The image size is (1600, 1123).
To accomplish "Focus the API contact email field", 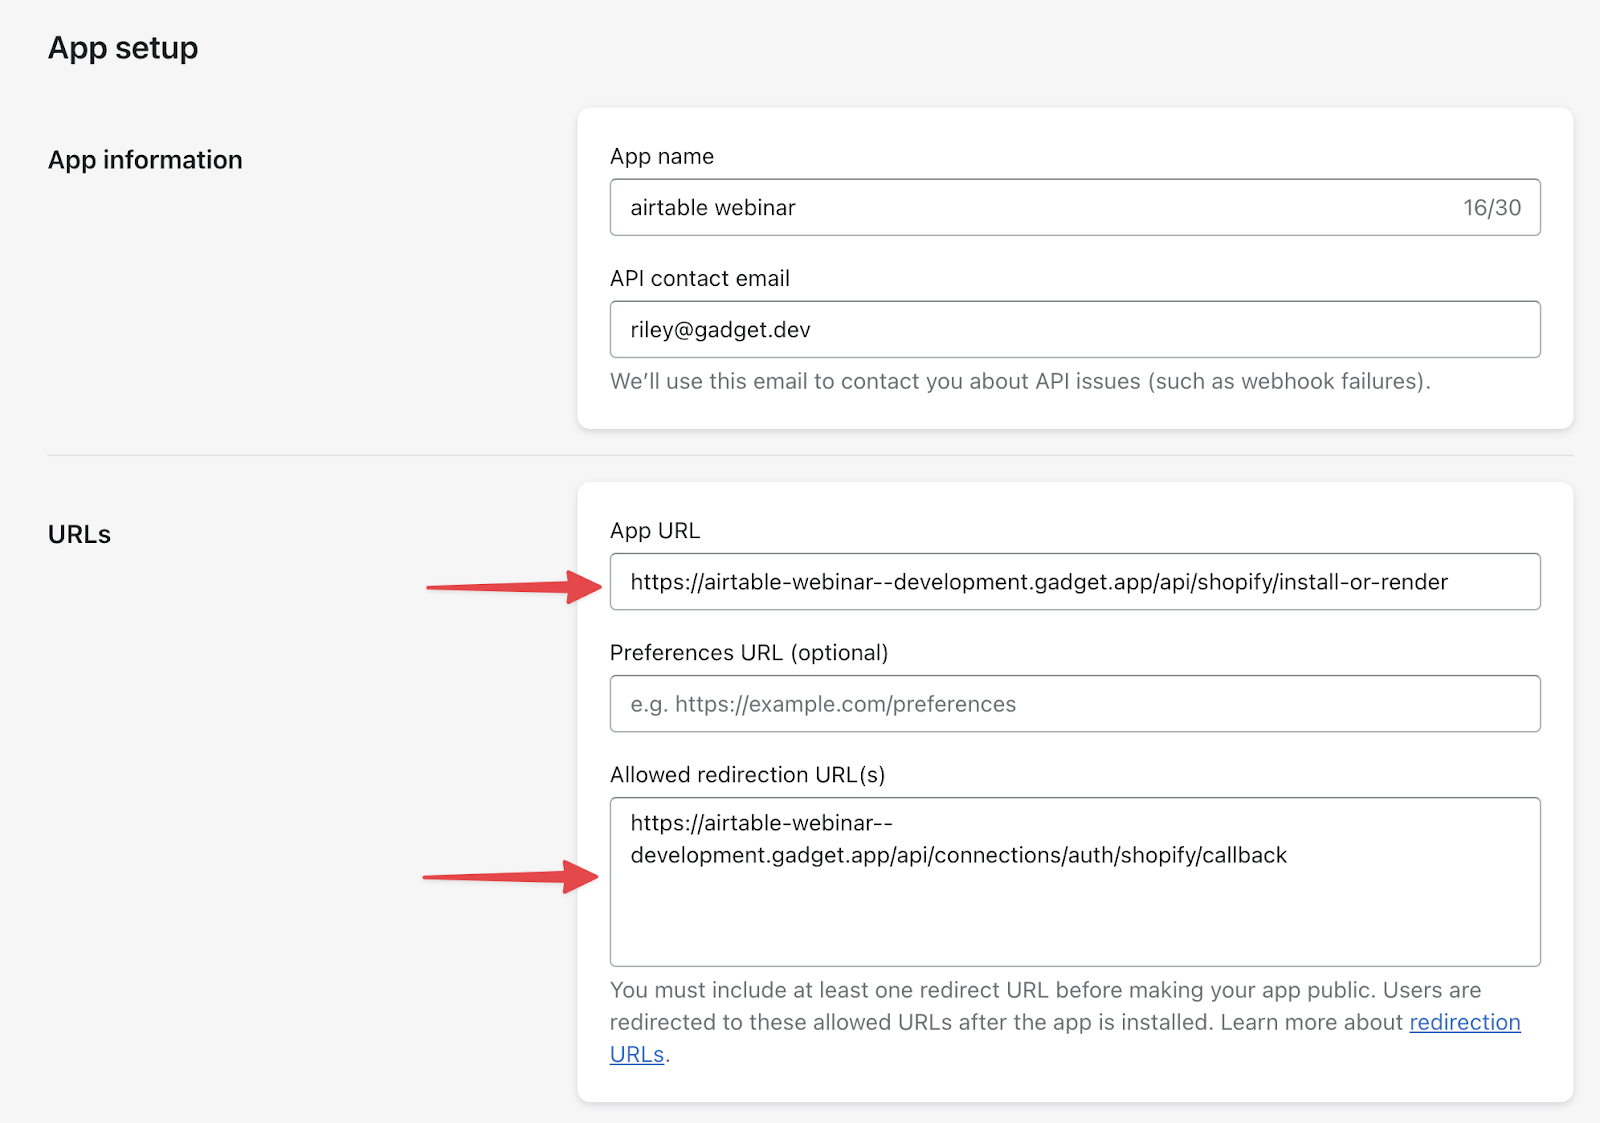I will (x=1075, y=329).
